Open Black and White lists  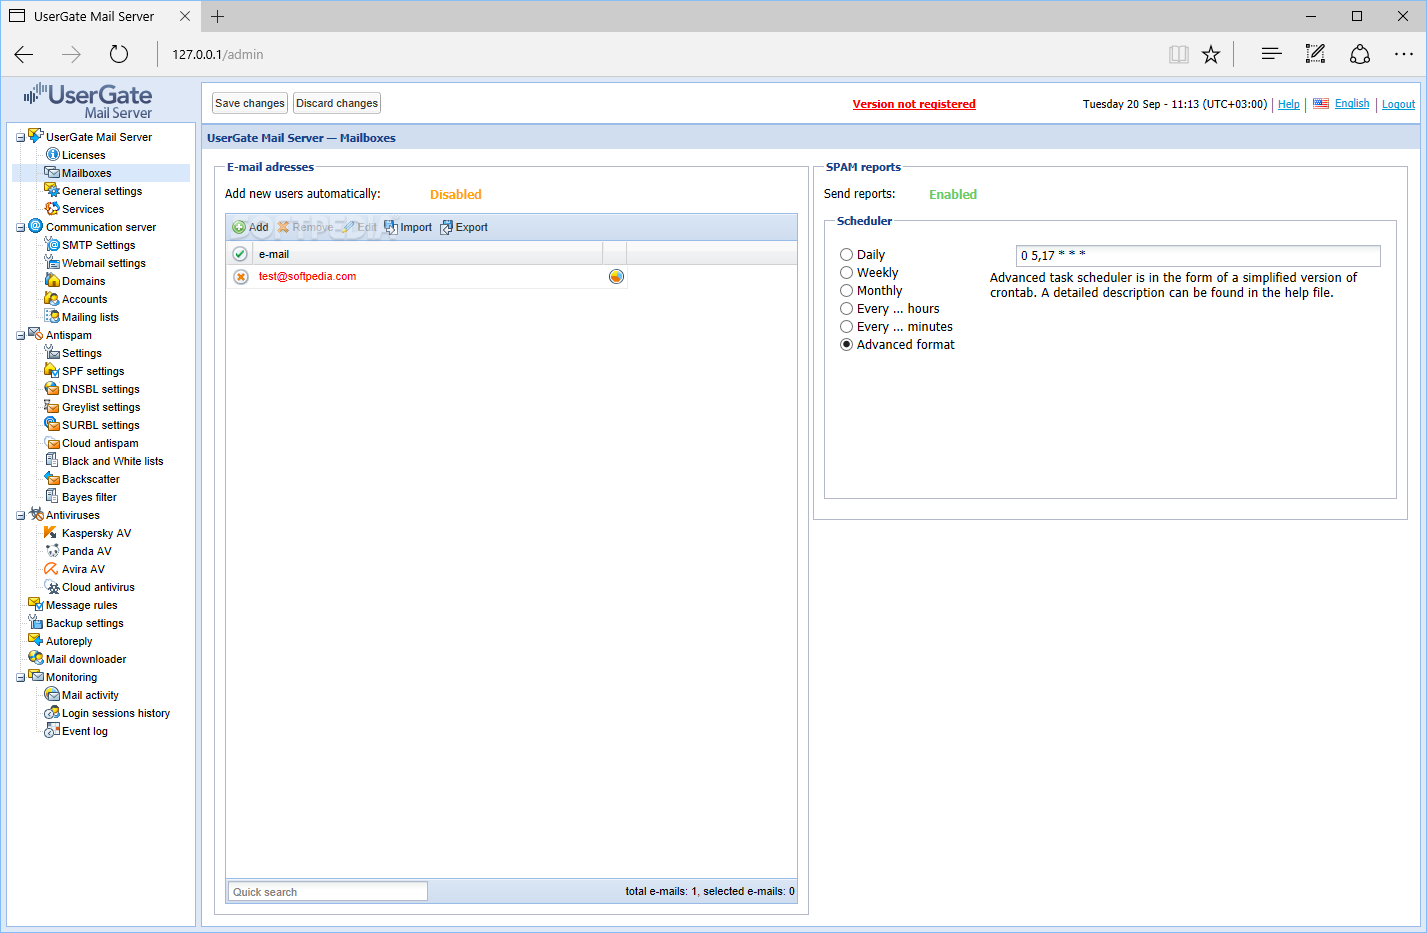(112, 461)
